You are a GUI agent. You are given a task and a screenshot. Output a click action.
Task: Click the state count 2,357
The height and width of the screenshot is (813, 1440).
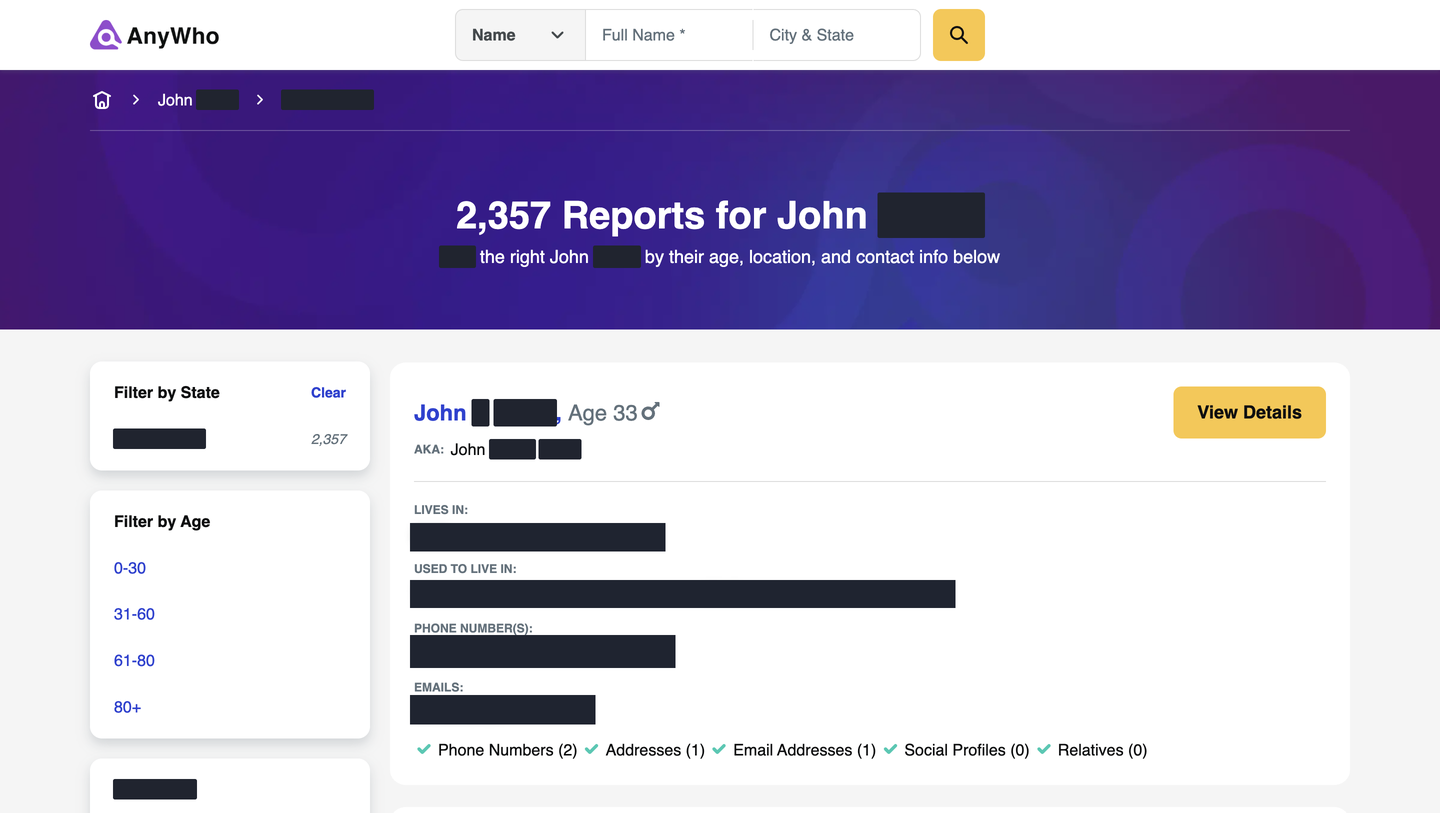click(x=329, y=439)
